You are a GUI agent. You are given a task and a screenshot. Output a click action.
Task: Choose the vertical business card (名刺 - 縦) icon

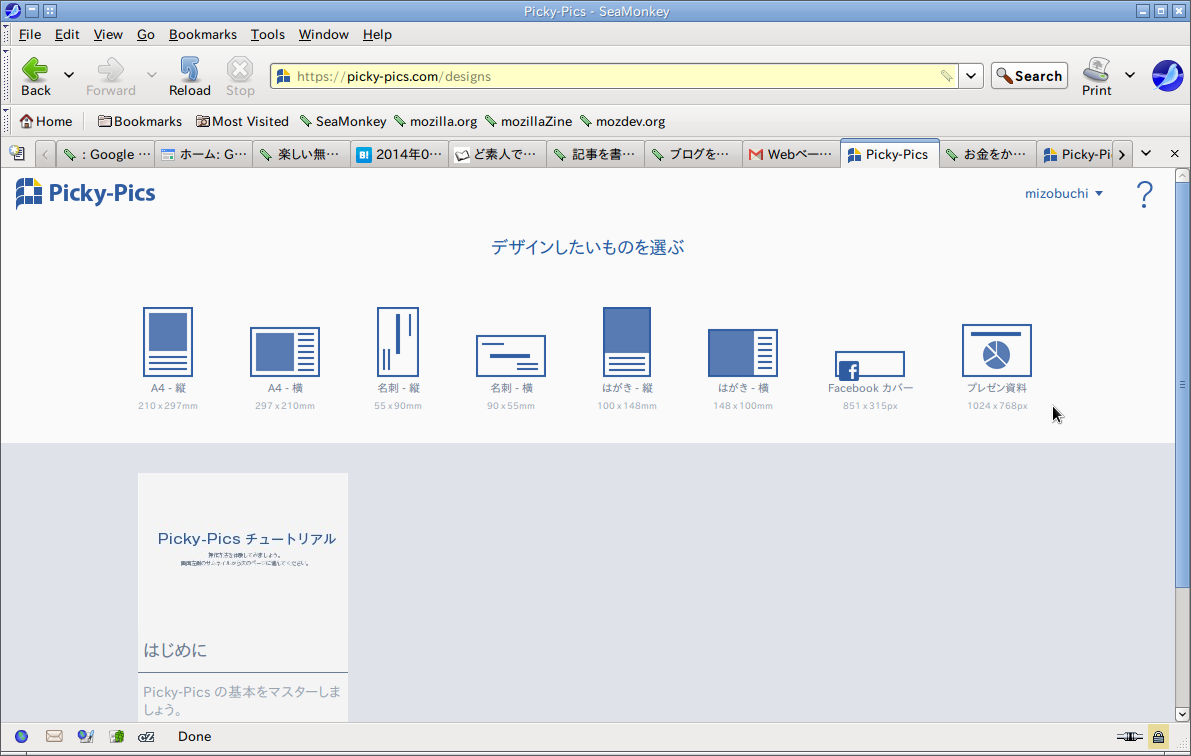398,342
